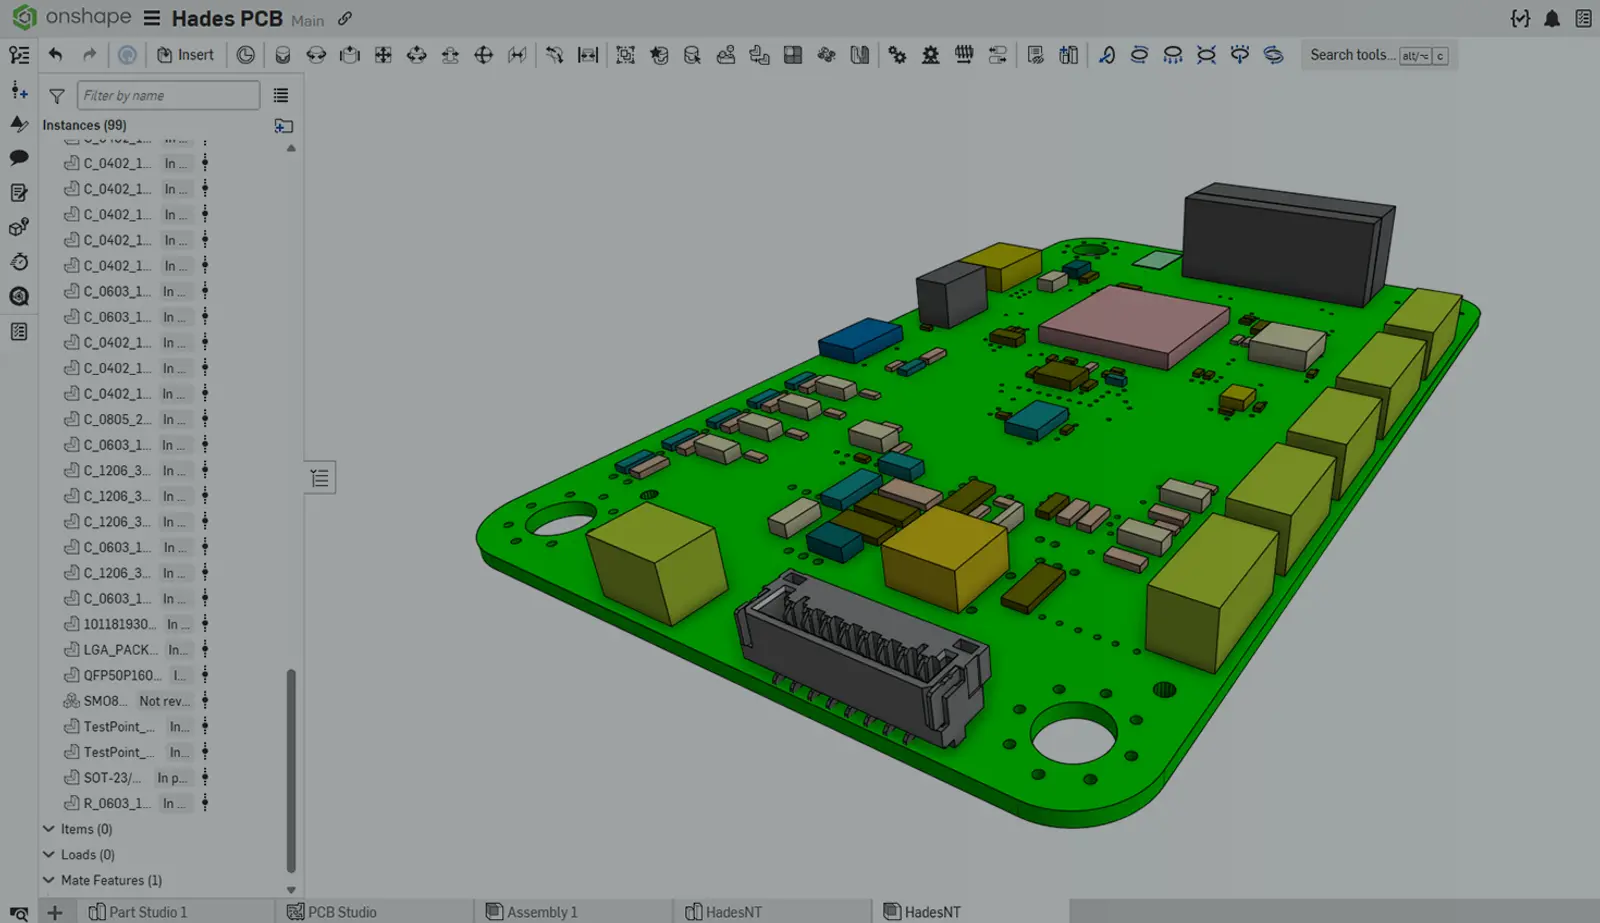Select the Ball mate tool
1600x923 pixels.
pos(484,55)
